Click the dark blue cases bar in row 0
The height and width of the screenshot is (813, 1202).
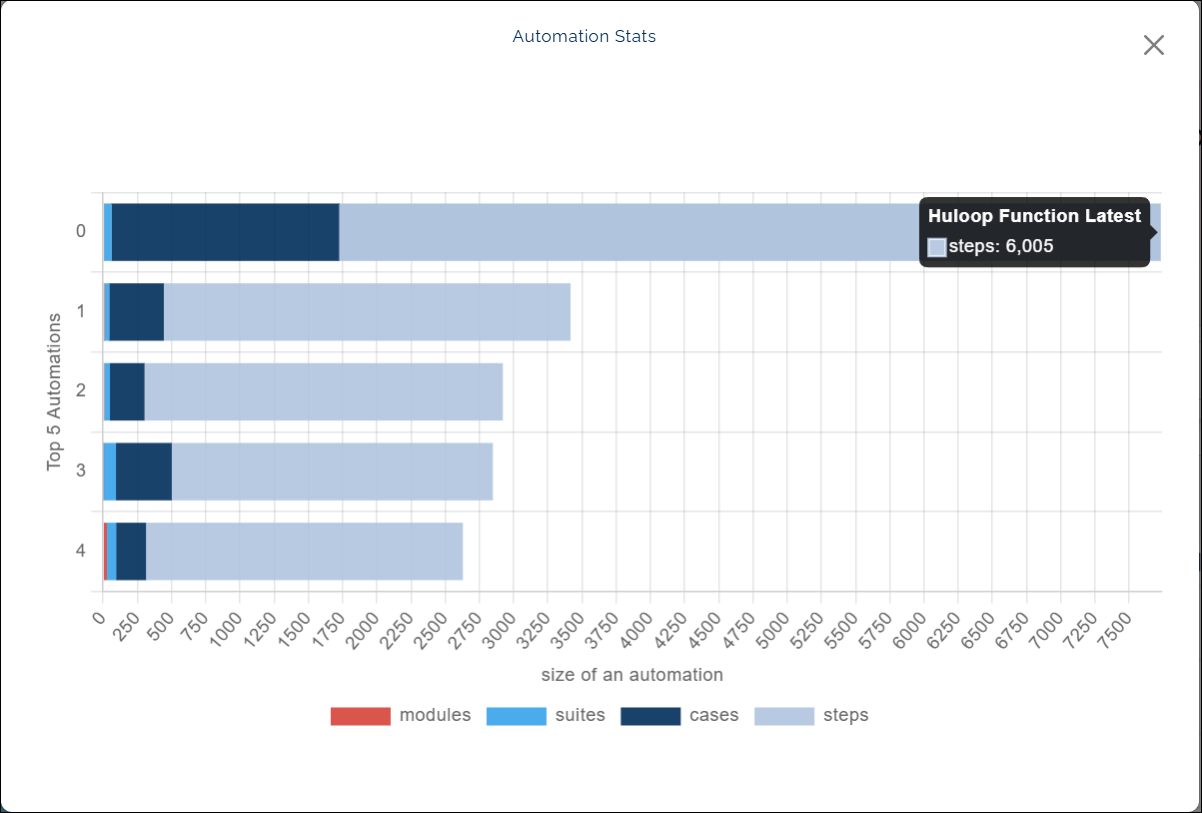[225, 232]
